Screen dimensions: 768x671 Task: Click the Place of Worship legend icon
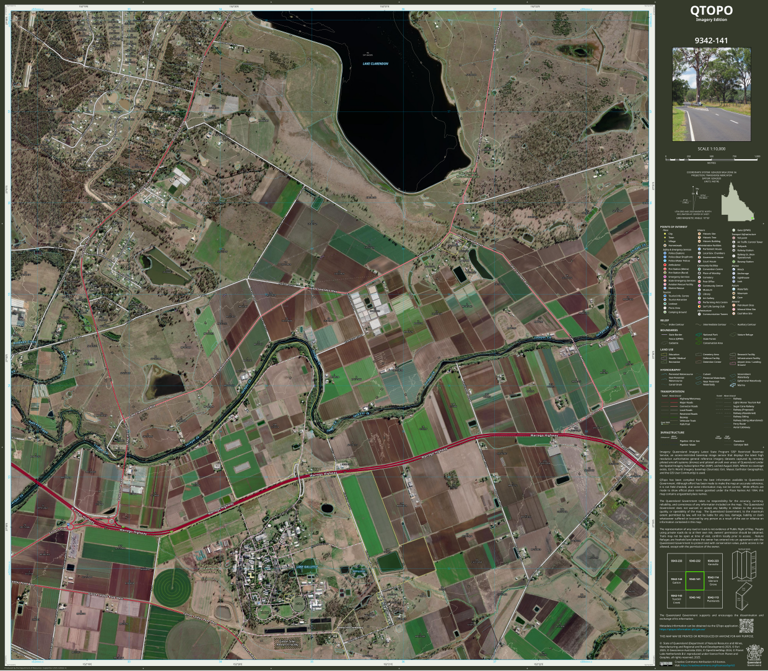(699, 273)
